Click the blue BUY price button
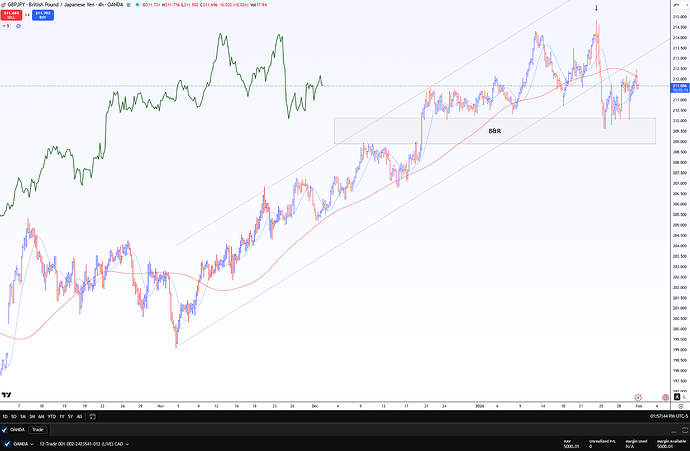 (x=43, y=15)
